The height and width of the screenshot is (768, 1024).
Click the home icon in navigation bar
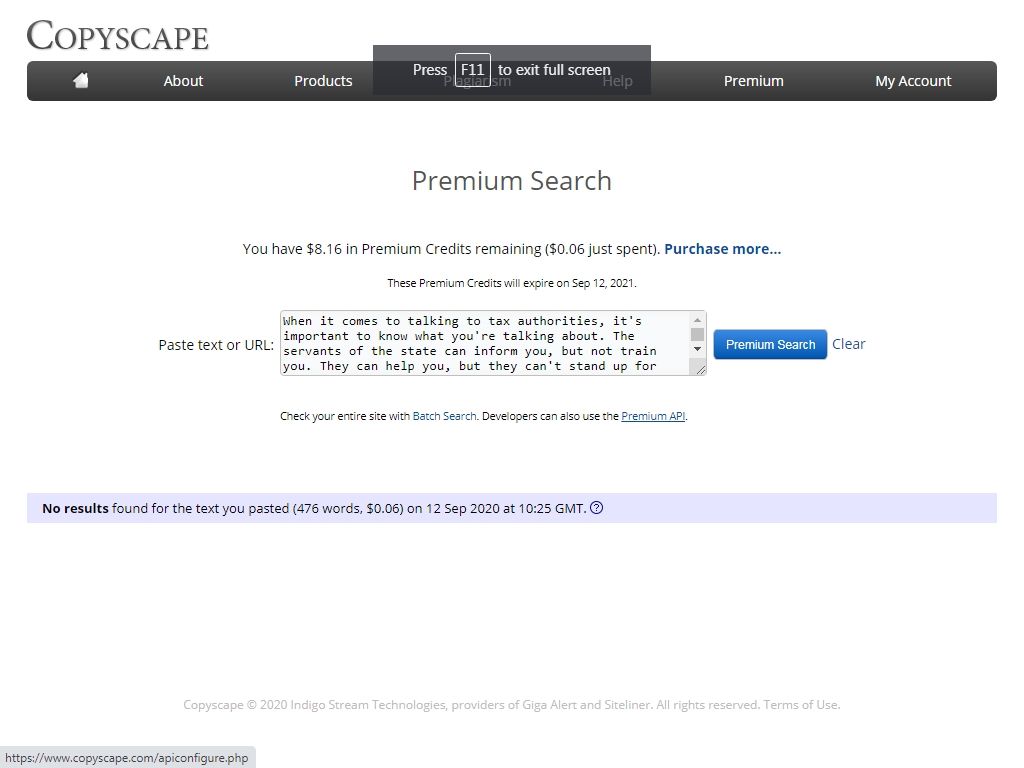coord(80,80)
